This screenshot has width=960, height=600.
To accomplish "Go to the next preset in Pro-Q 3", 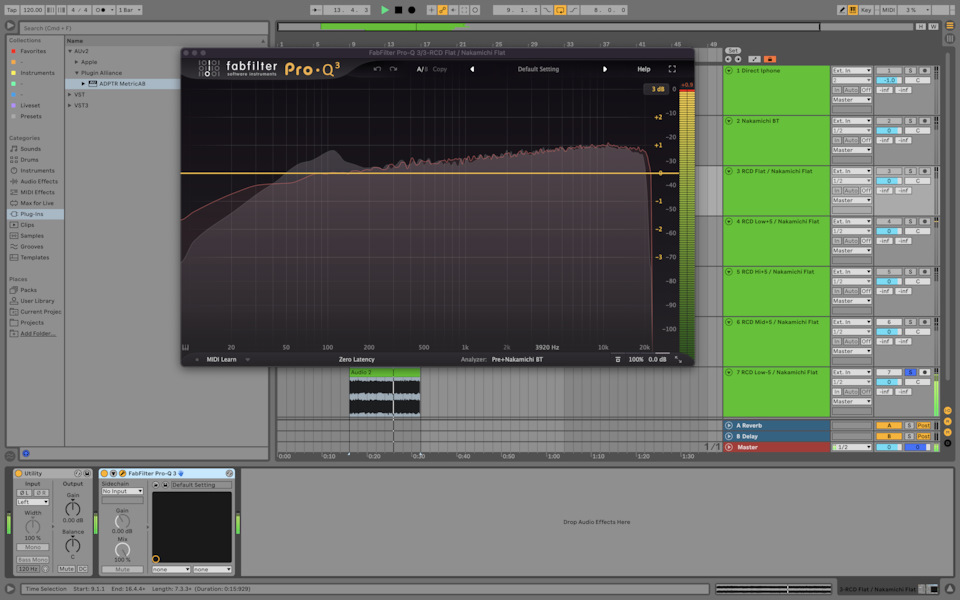I will pyautogui.click(x=605, y=69).
